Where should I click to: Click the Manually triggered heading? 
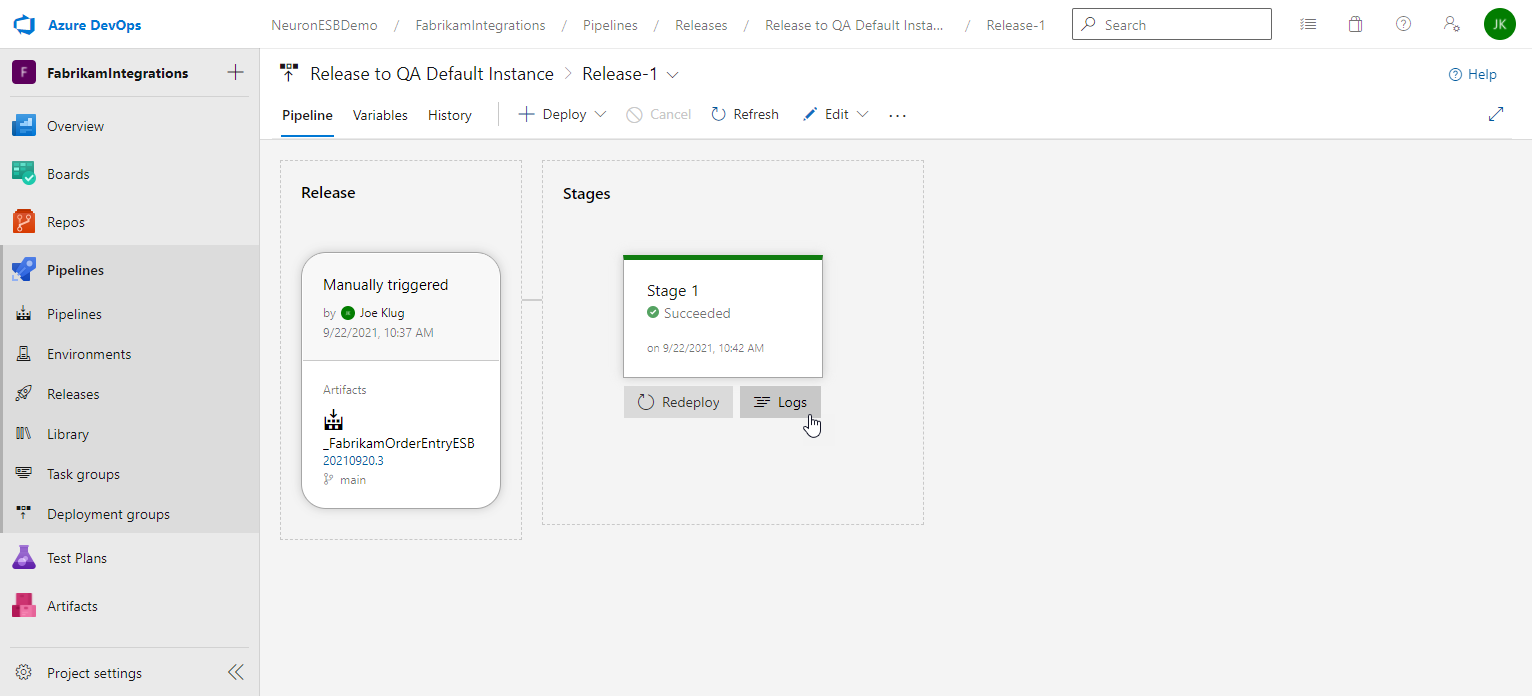386,285
